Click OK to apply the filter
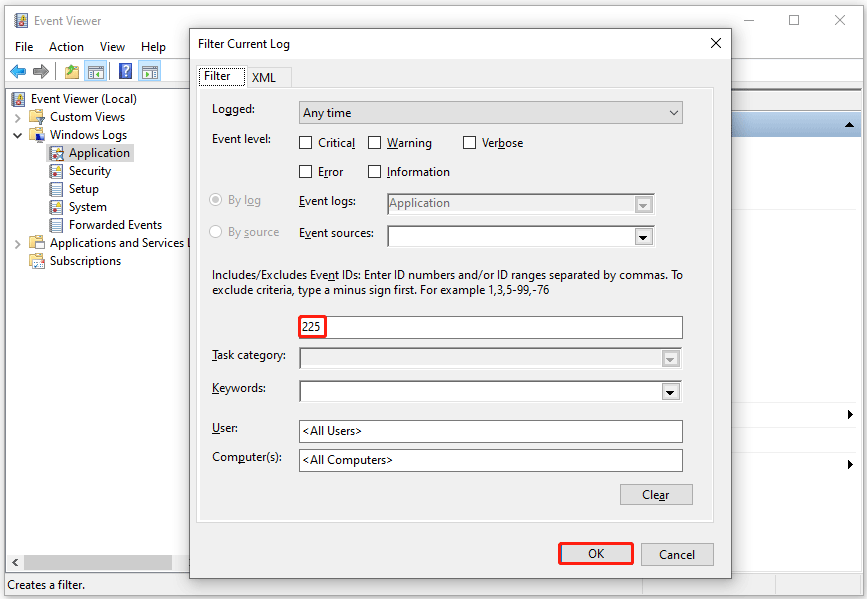Viewport: 867px width, 599px height. click(x=596, y=554)
